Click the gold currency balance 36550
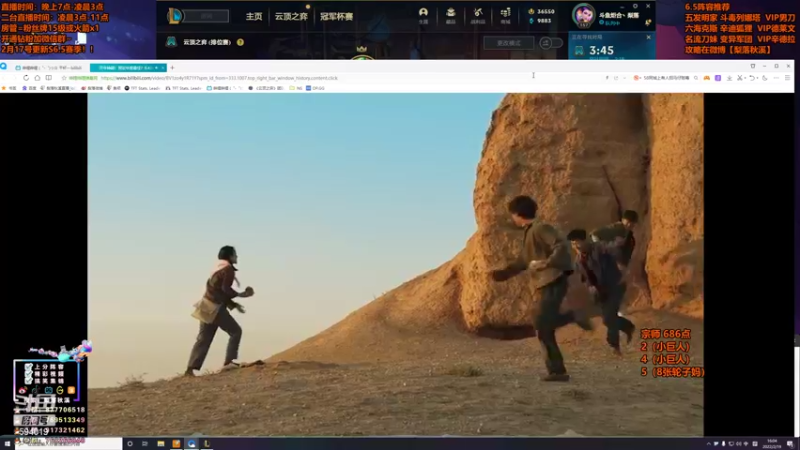 (541, 11)
